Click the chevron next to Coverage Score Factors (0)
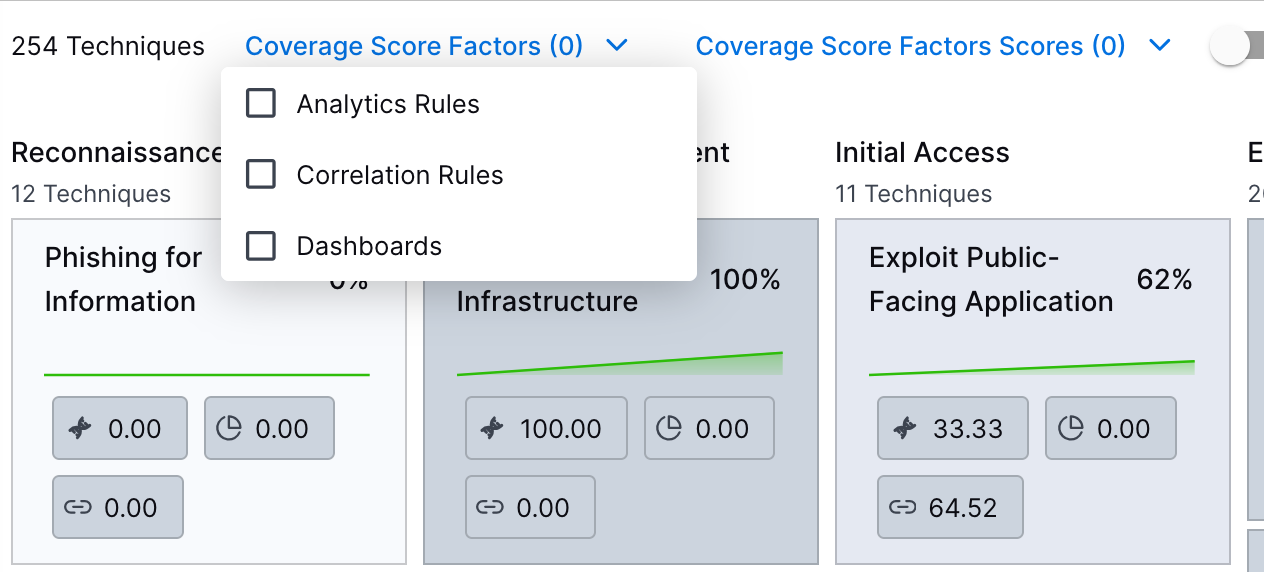This screenshot has height=572, width=1264. (617, 46)
